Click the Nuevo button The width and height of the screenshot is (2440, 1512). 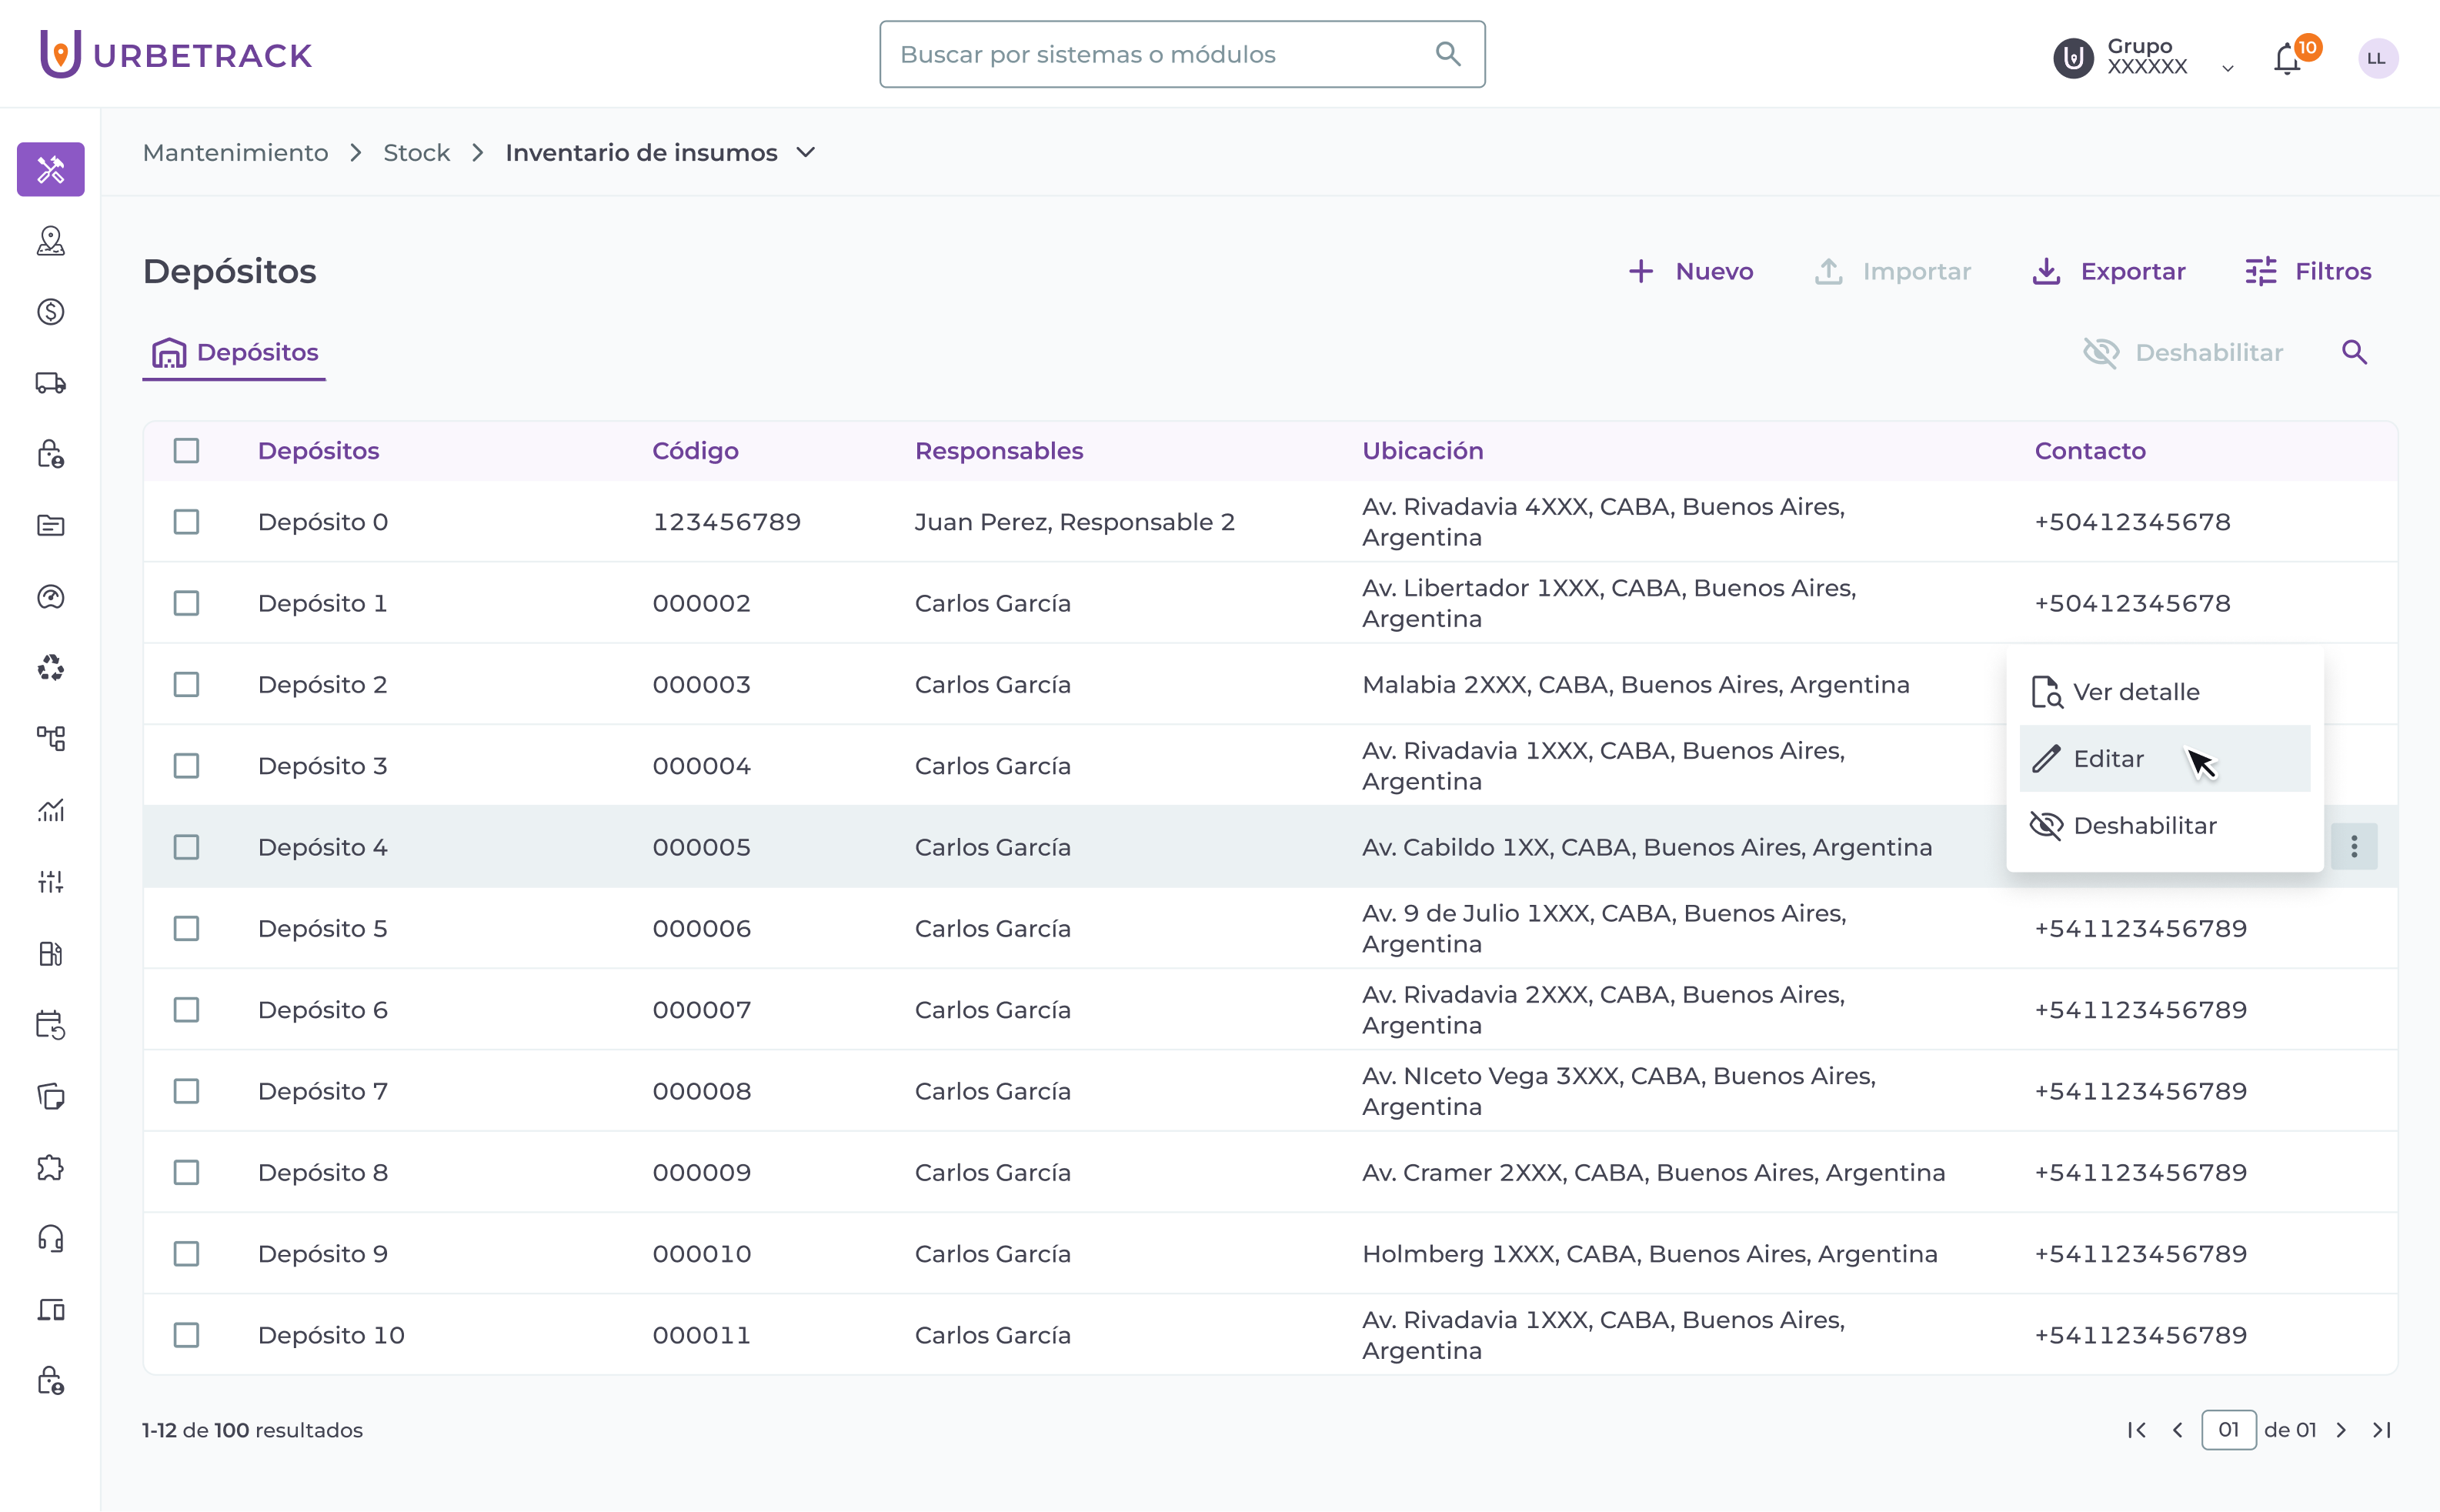(1691, 271)
